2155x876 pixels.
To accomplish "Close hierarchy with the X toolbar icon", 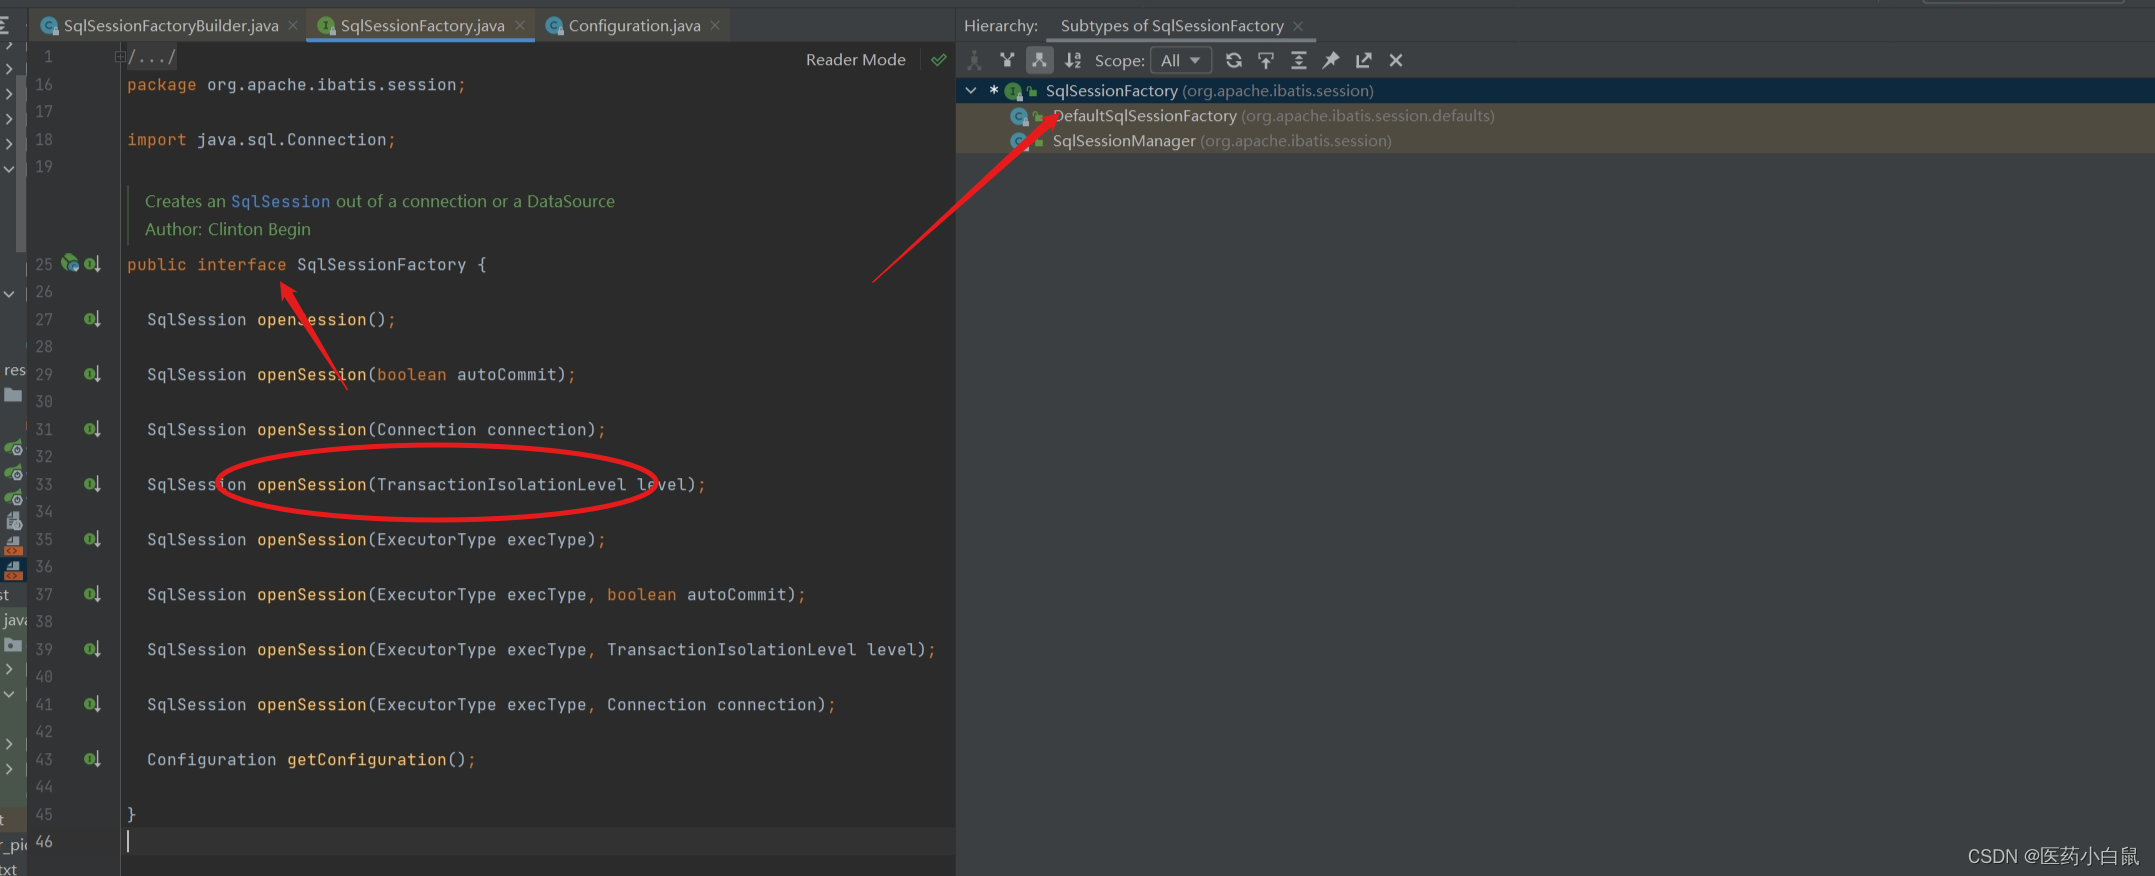I will click(x=1396, y=61).
